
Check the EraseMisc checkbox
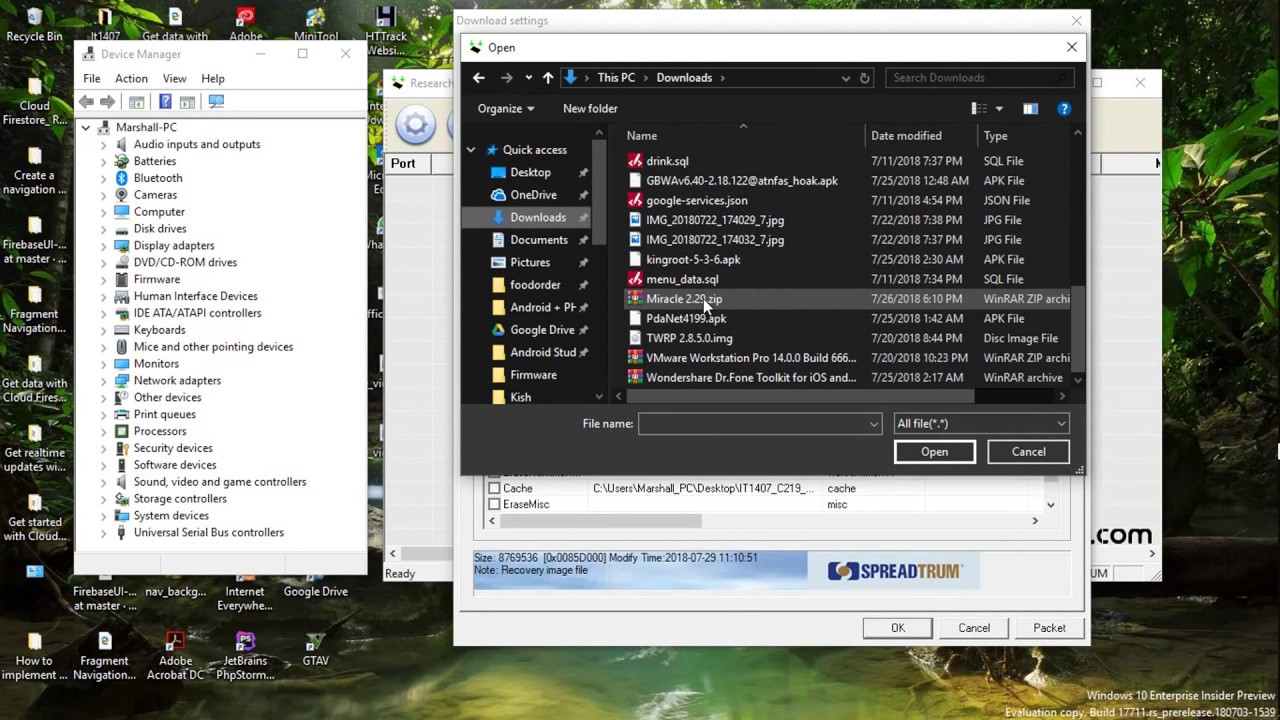tap(494, 504)
